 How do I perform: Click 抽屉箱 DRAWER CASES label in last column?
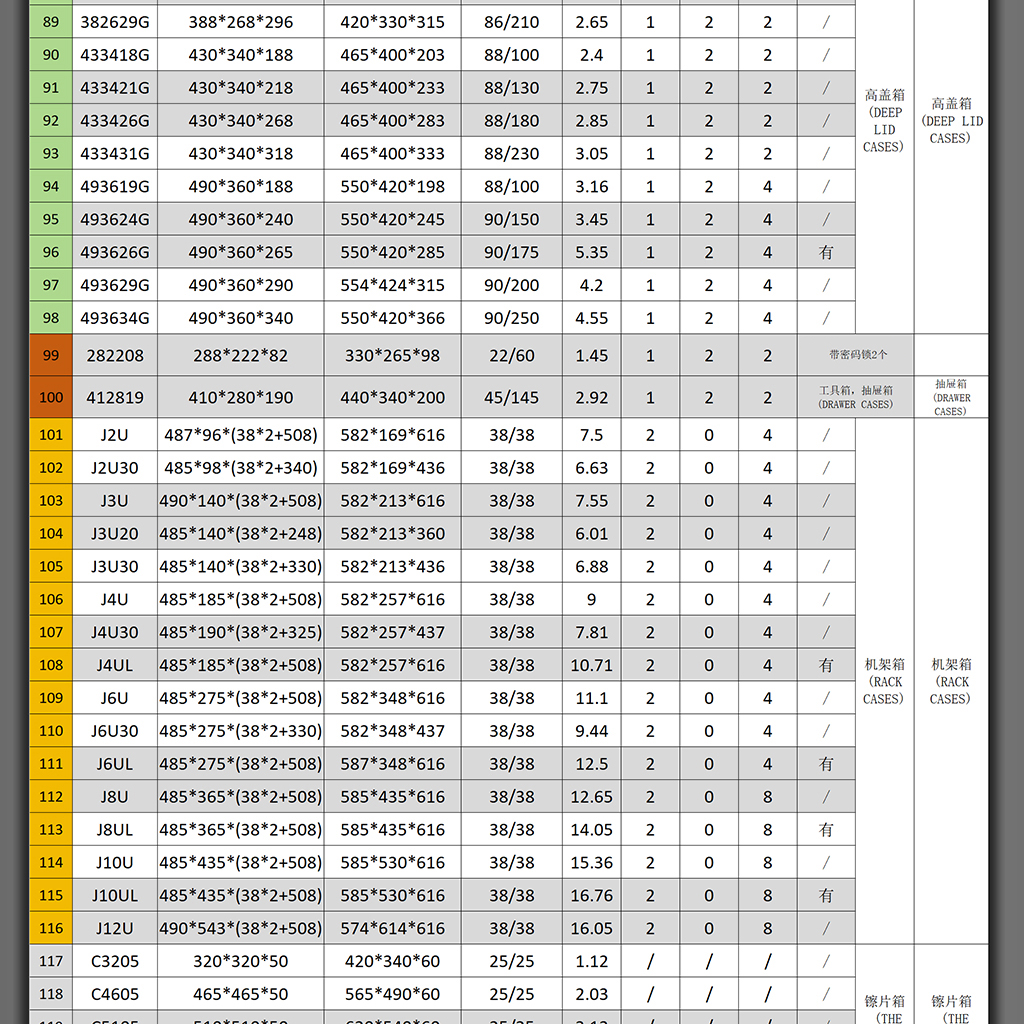point(951,397)
